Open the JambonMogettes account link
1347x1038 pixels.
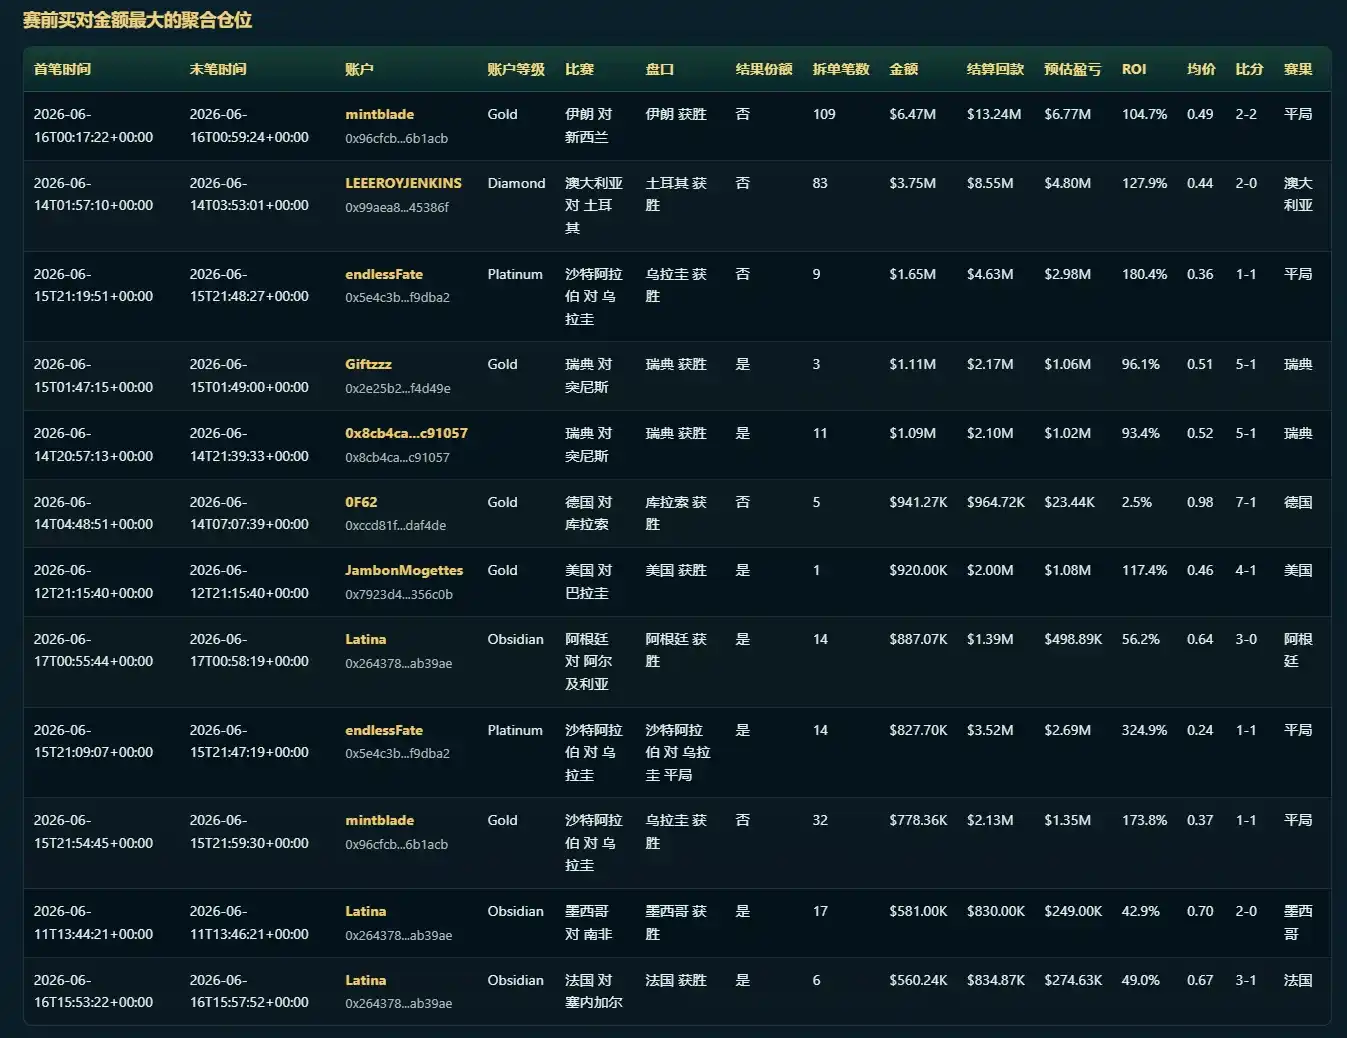[404, 570]
